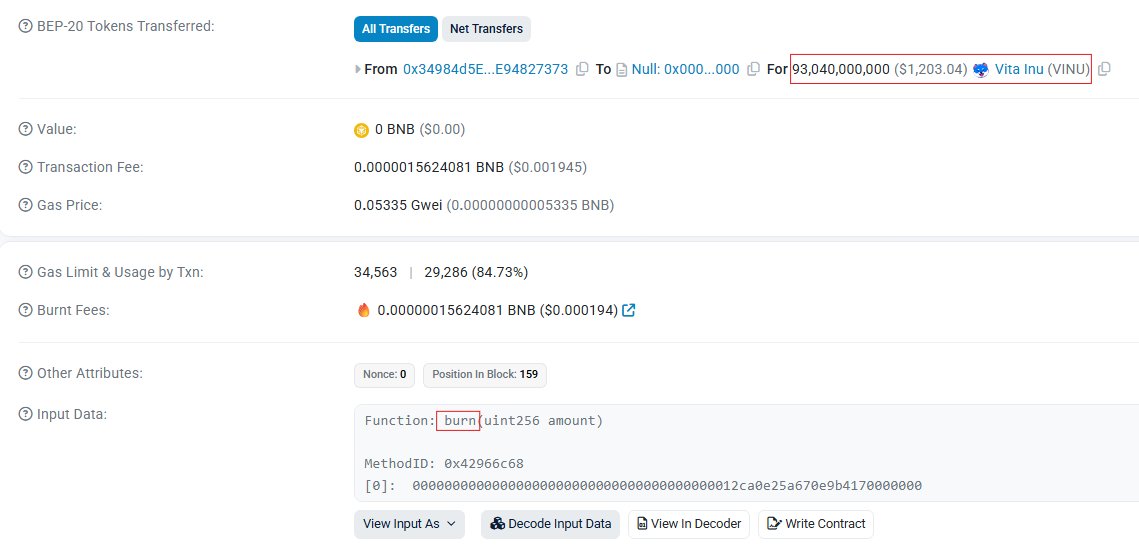
Task: Show help icon for Other Attributes
Action: point(25,373)
